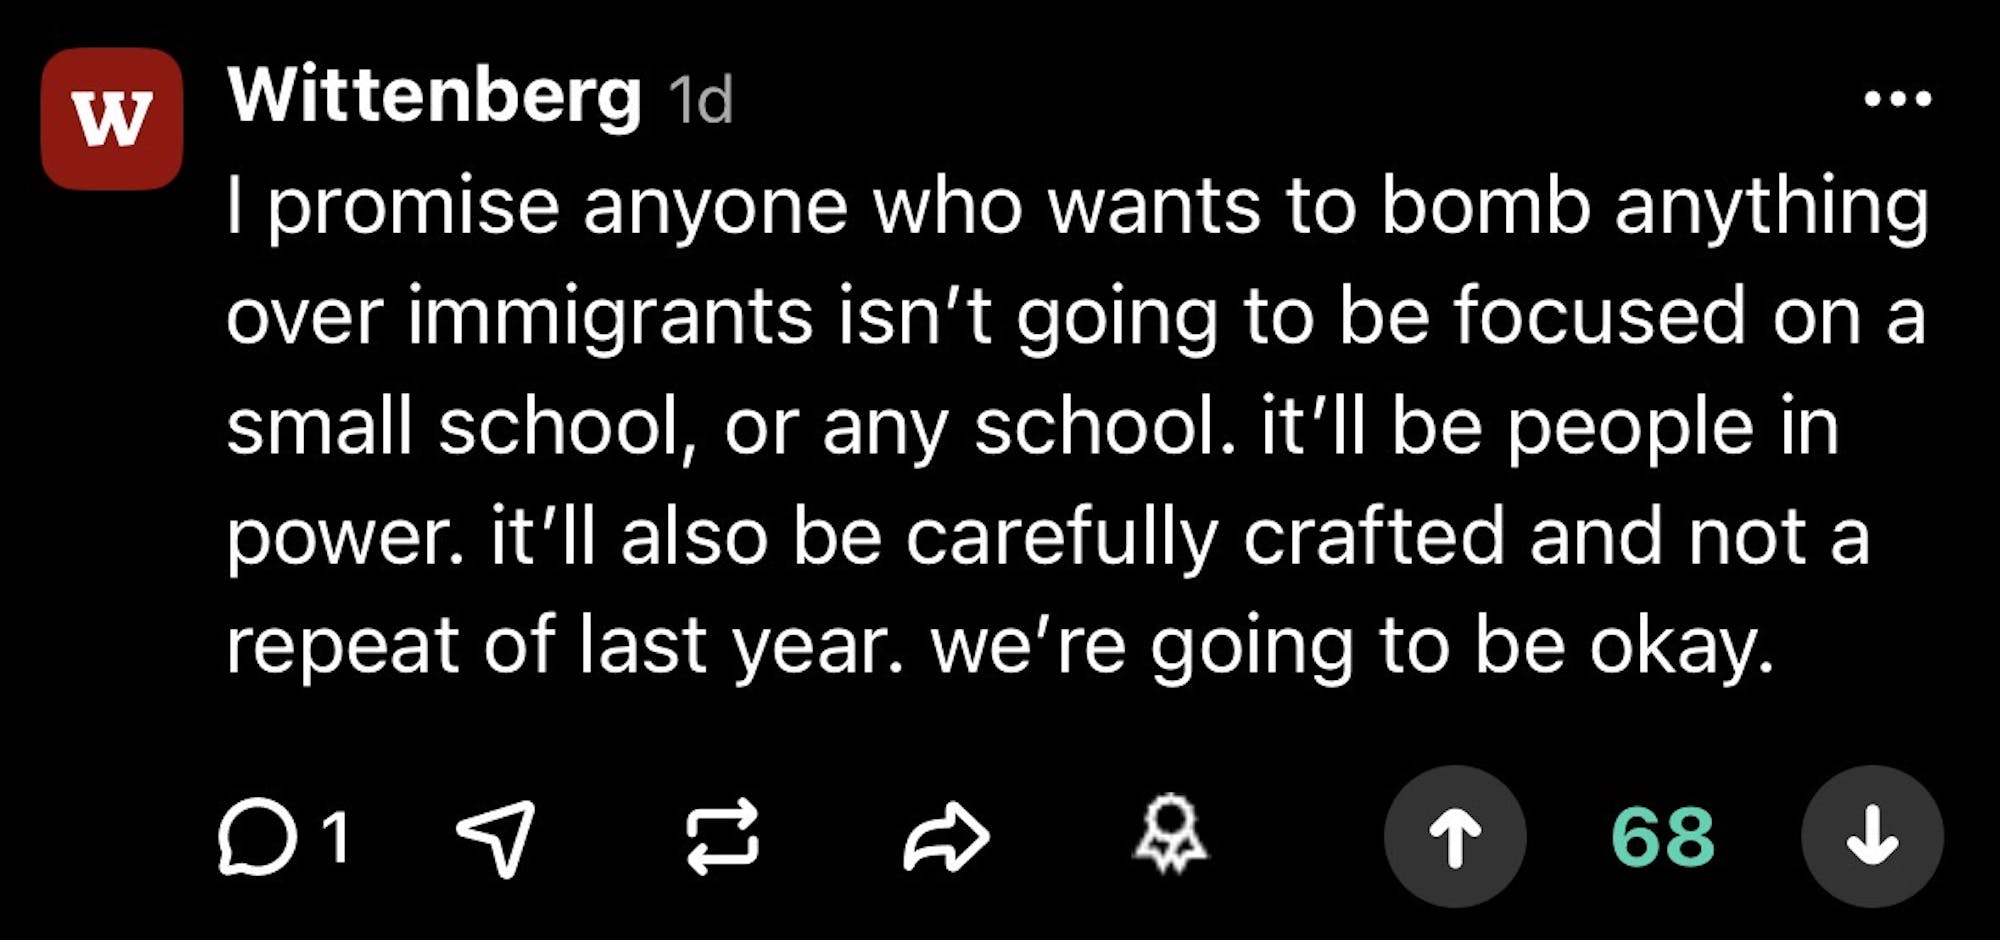Repost using the looping arrows icon

(x=722, y=836)
